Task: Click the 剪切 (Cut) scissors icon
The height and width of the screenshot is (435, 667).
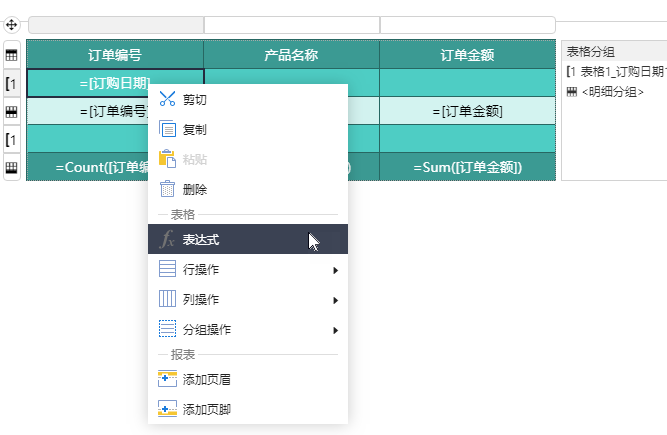Action: (x=167, y=99)
